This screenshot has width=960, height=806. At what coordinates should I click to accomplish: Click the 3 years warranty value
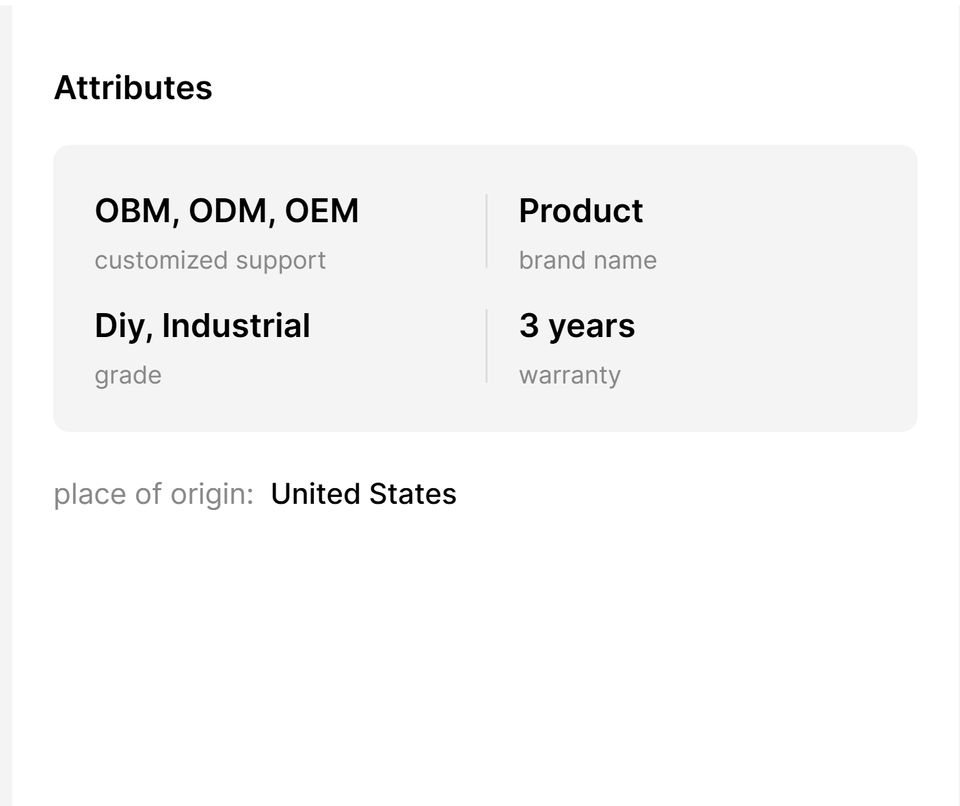(577, 326)
